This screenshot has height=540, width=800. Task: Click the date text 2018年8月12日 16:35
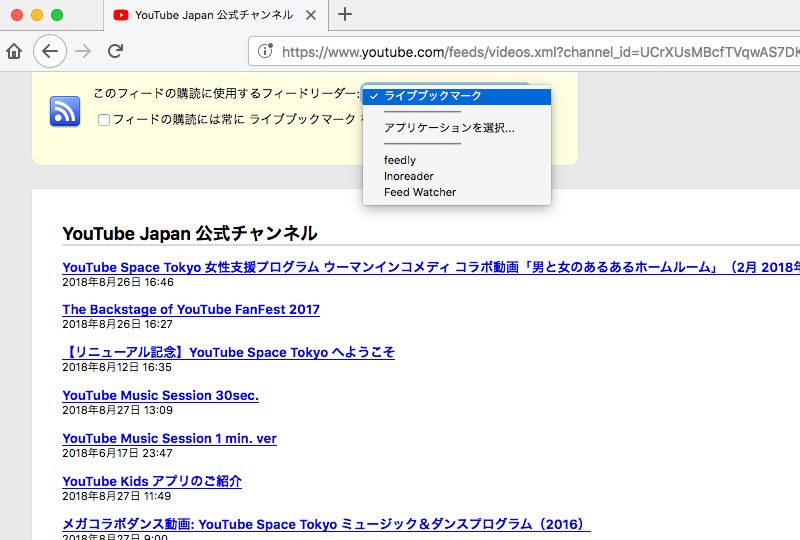[x=117, y=367]
